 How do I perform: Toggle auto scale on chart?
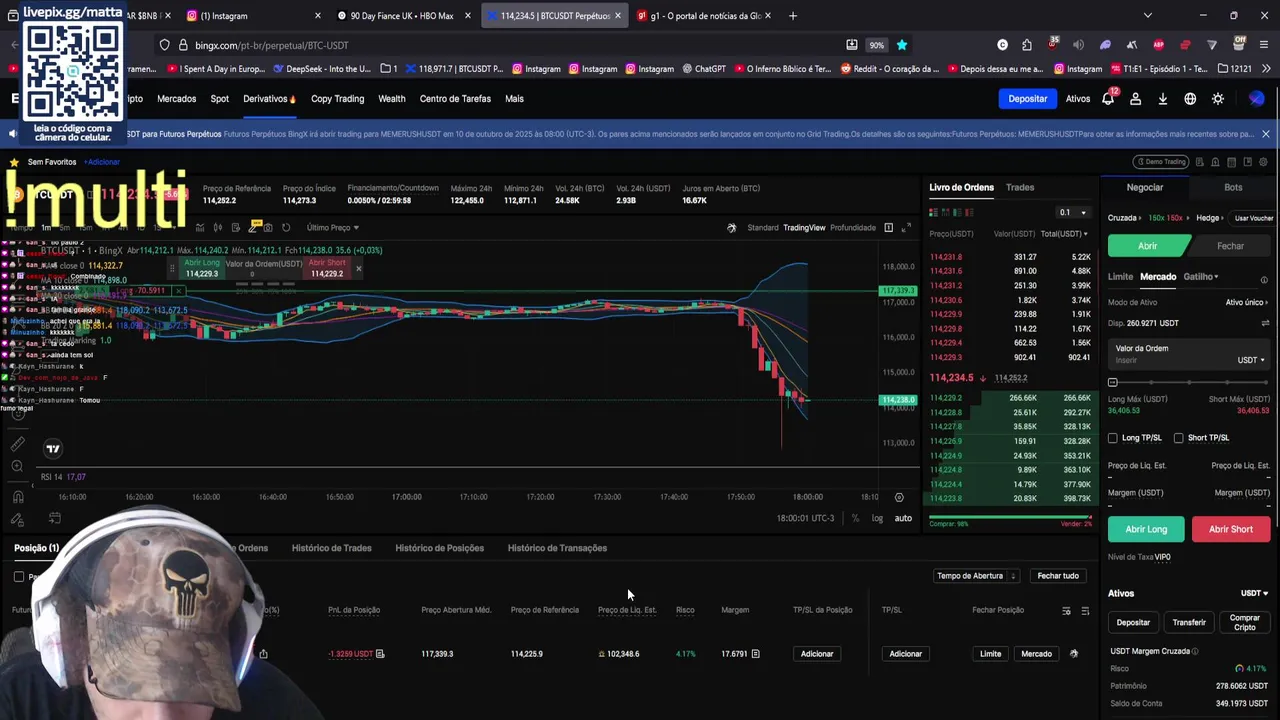[x=903, y=518]
